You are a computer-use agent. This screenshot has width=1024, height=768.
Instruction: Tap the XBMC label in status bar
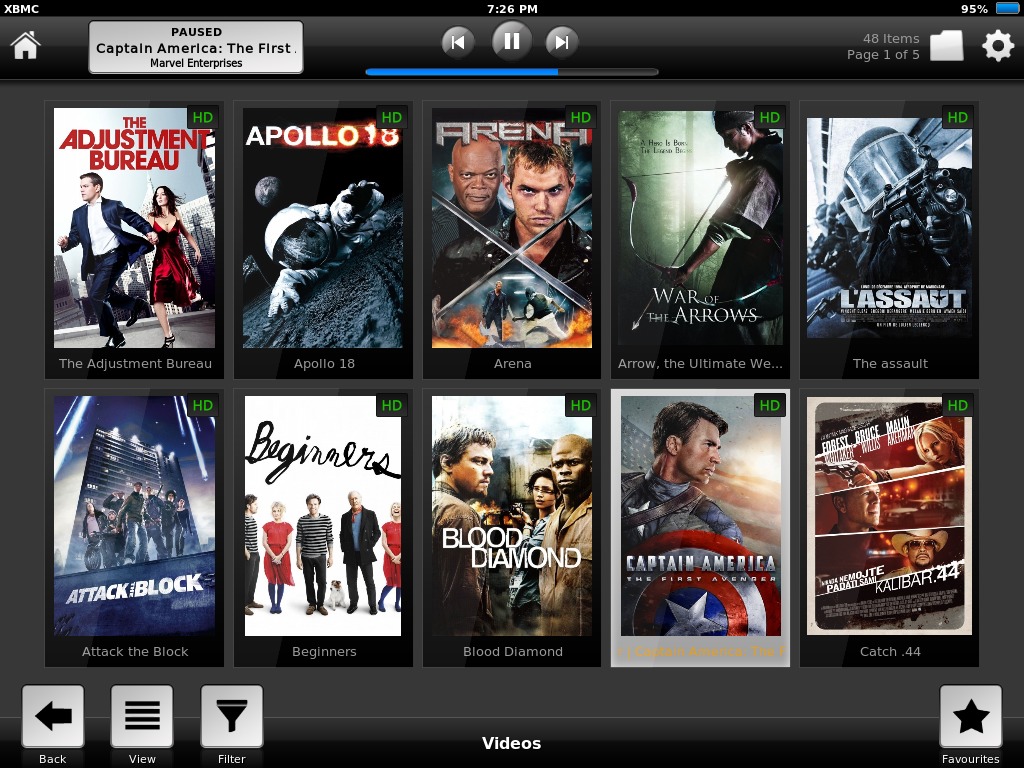21,8
